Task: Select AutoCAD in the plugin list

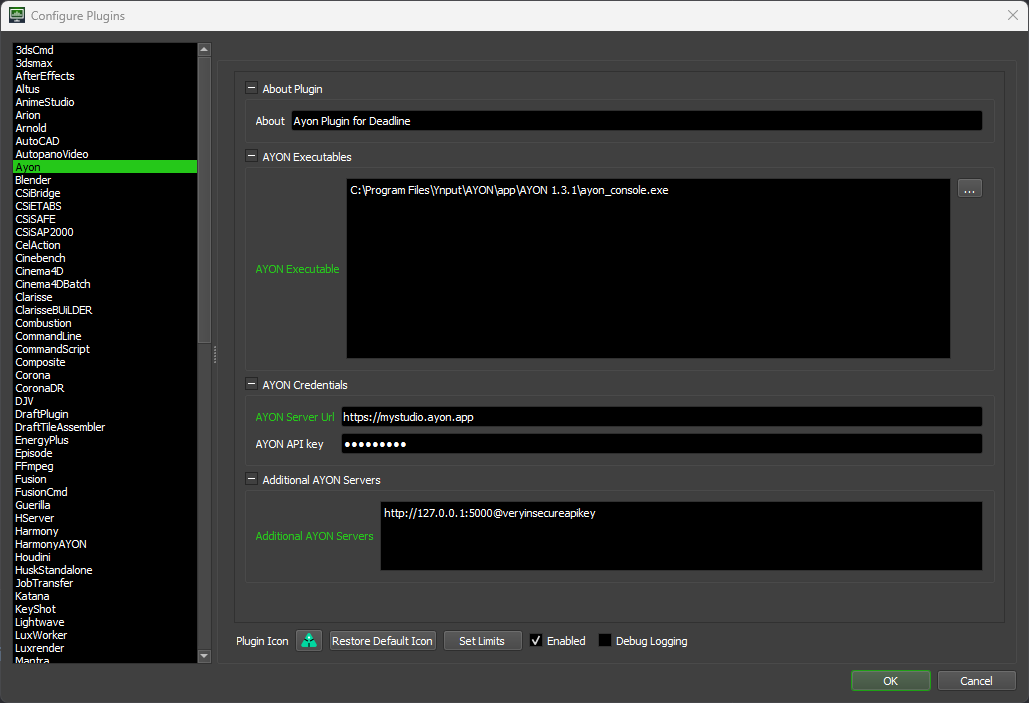Action: pos(105,141)
